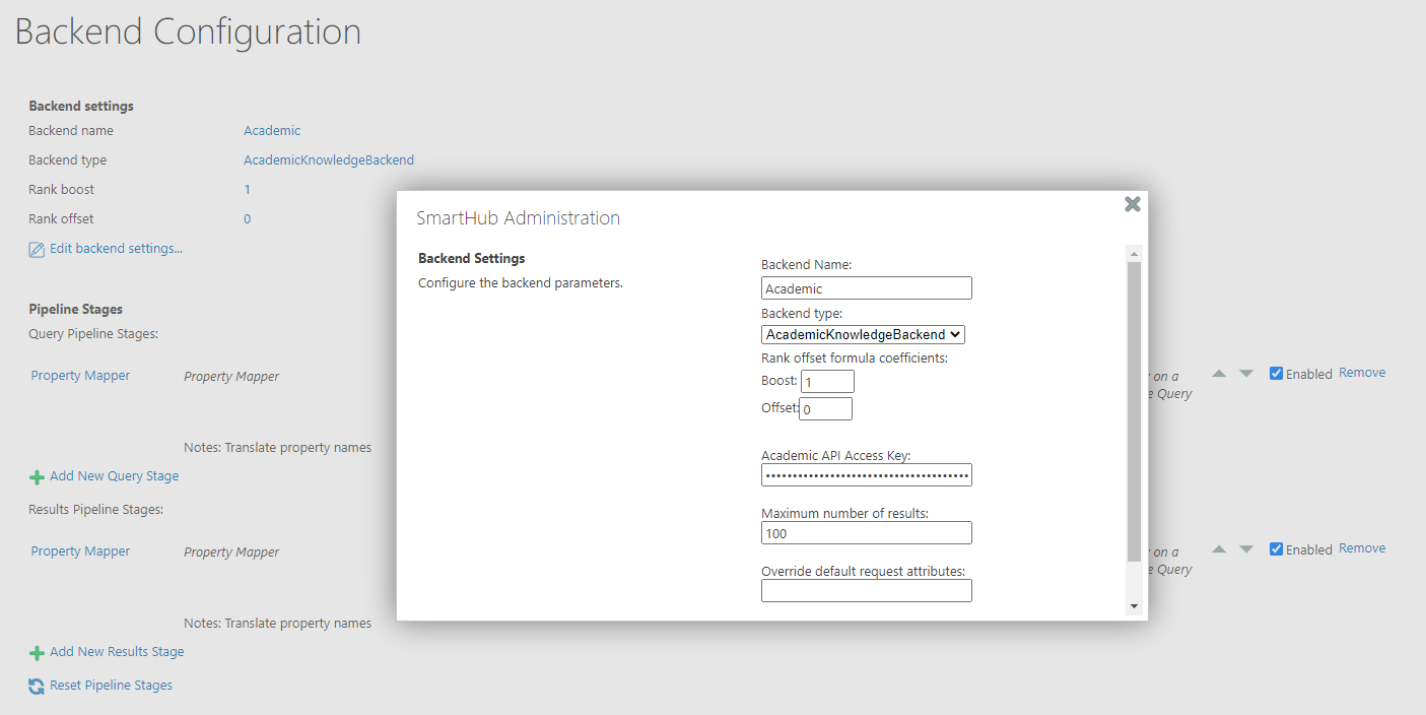This screenshot has height=715, width=1426.
Task: Open the Property Mapper link under Query Pipeline Stages
Action: point(80,376)
